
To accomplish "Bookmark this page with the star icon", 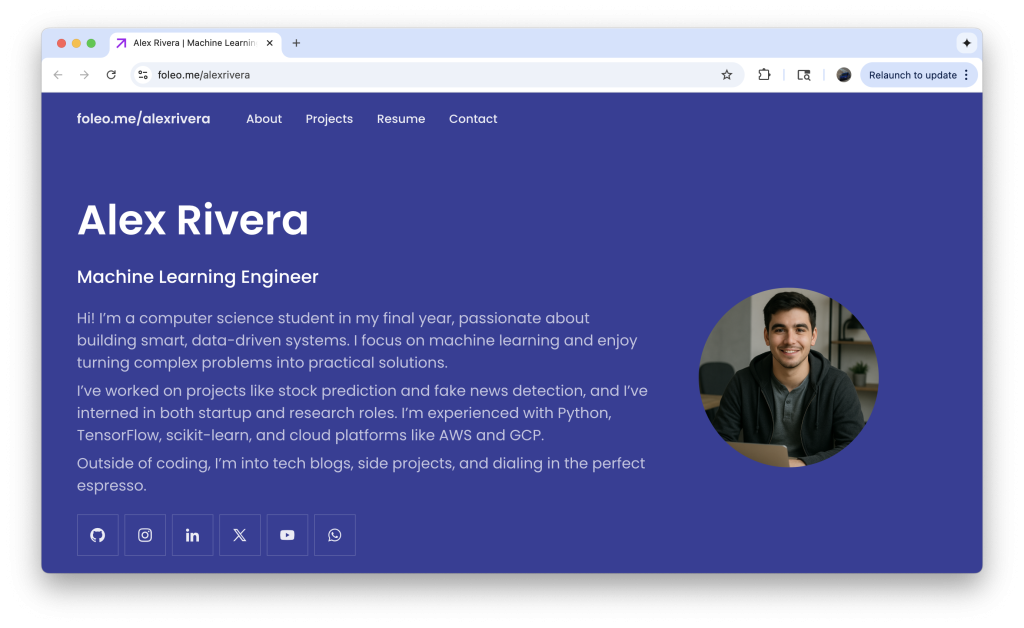I will coord(727,75).
